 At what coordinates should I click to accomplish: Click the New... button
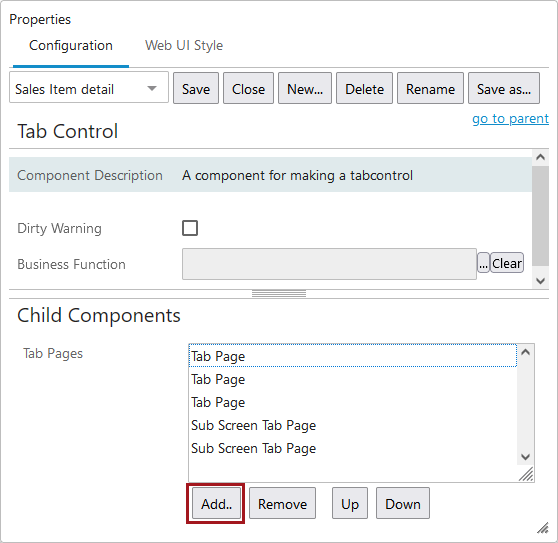point(305,88)
